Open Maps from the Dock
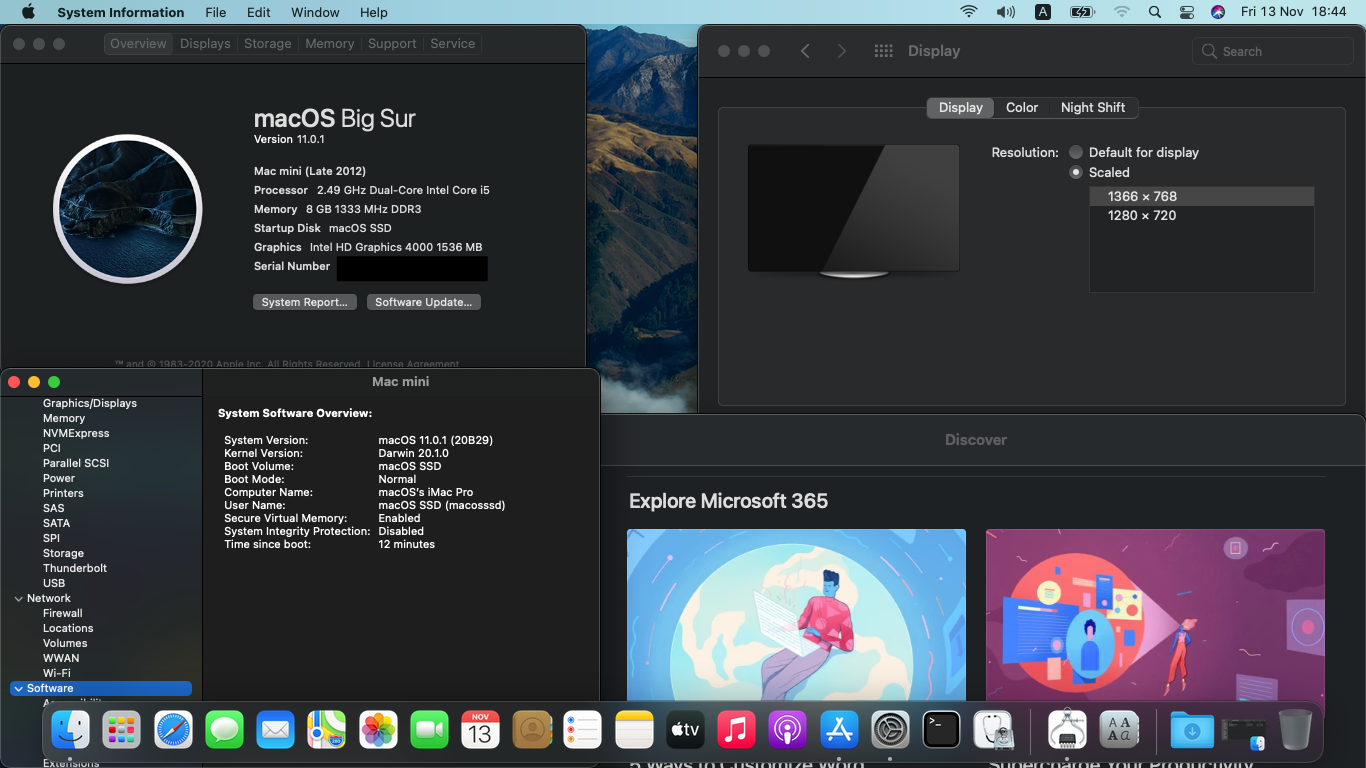This screenshot has width=1366, height=768. pos(326,730)
